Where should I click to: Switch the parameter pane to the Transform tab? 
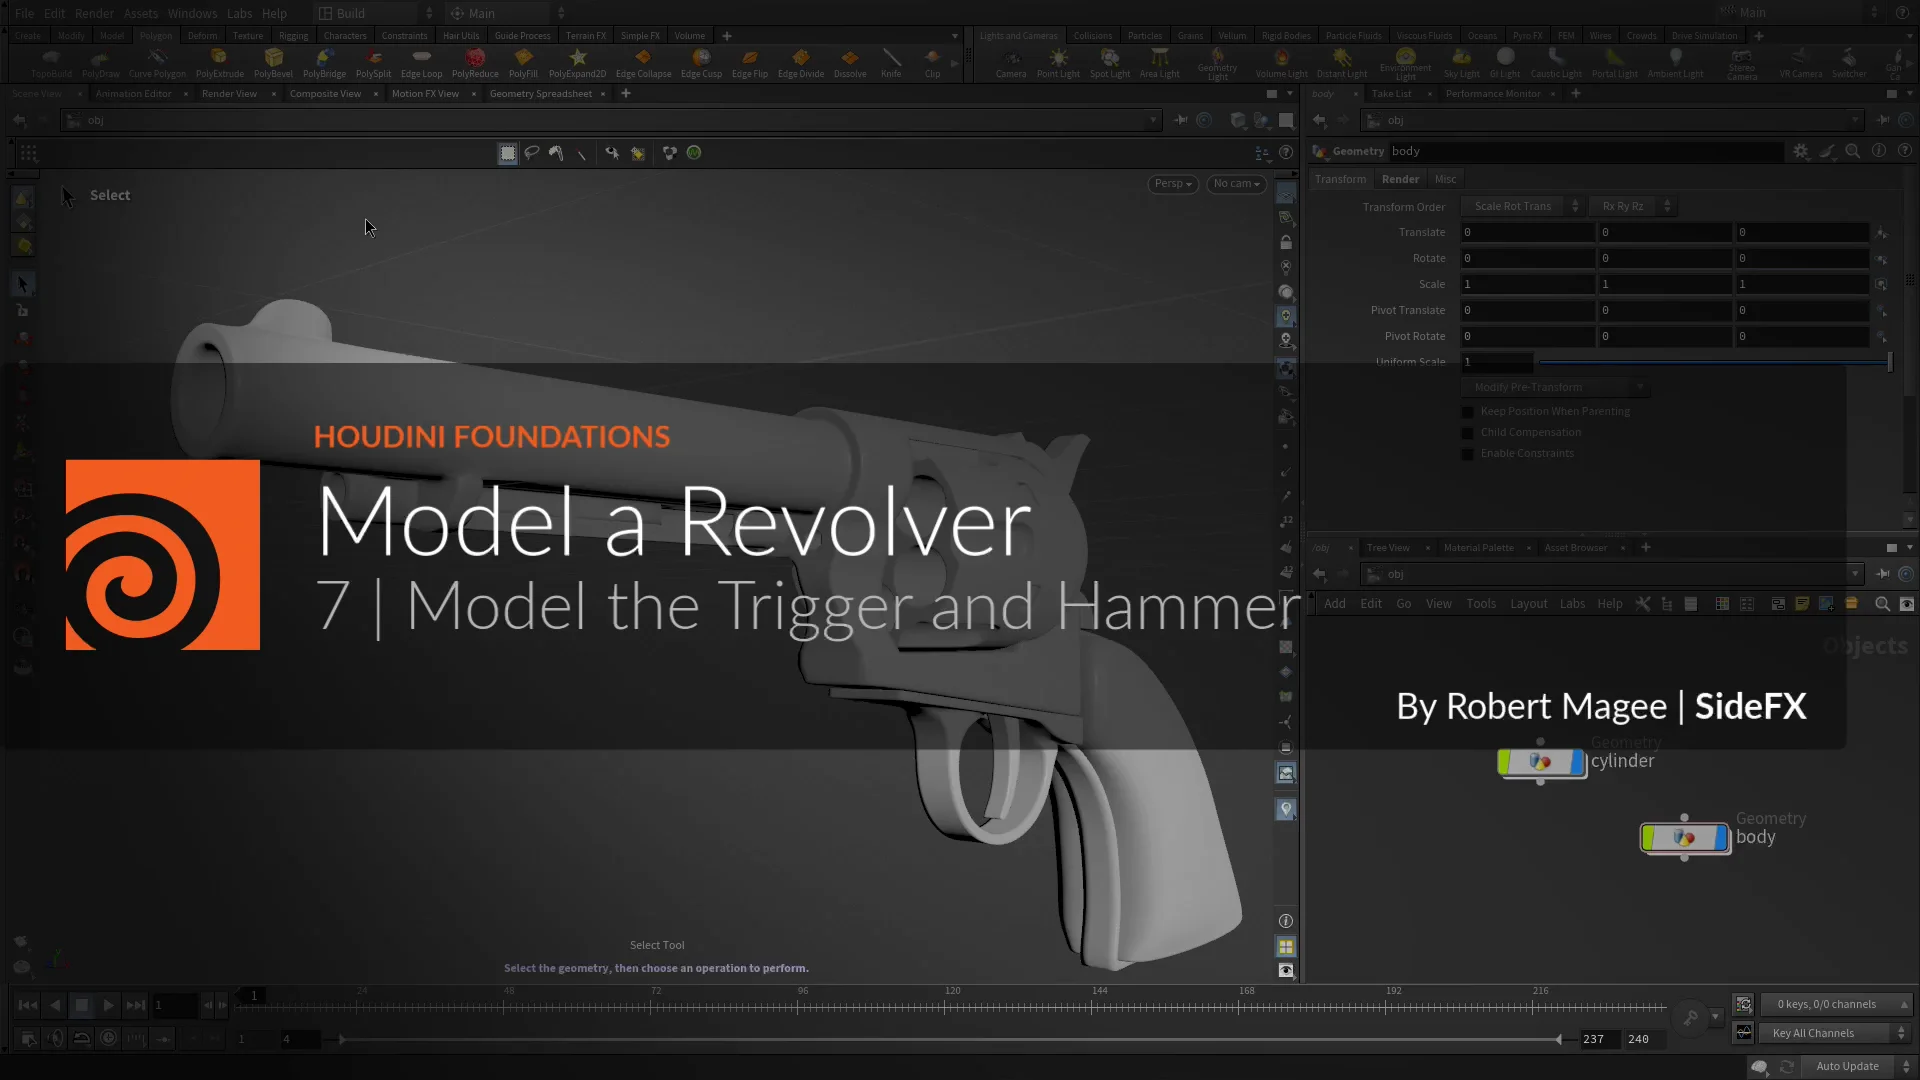(1340, 178)
